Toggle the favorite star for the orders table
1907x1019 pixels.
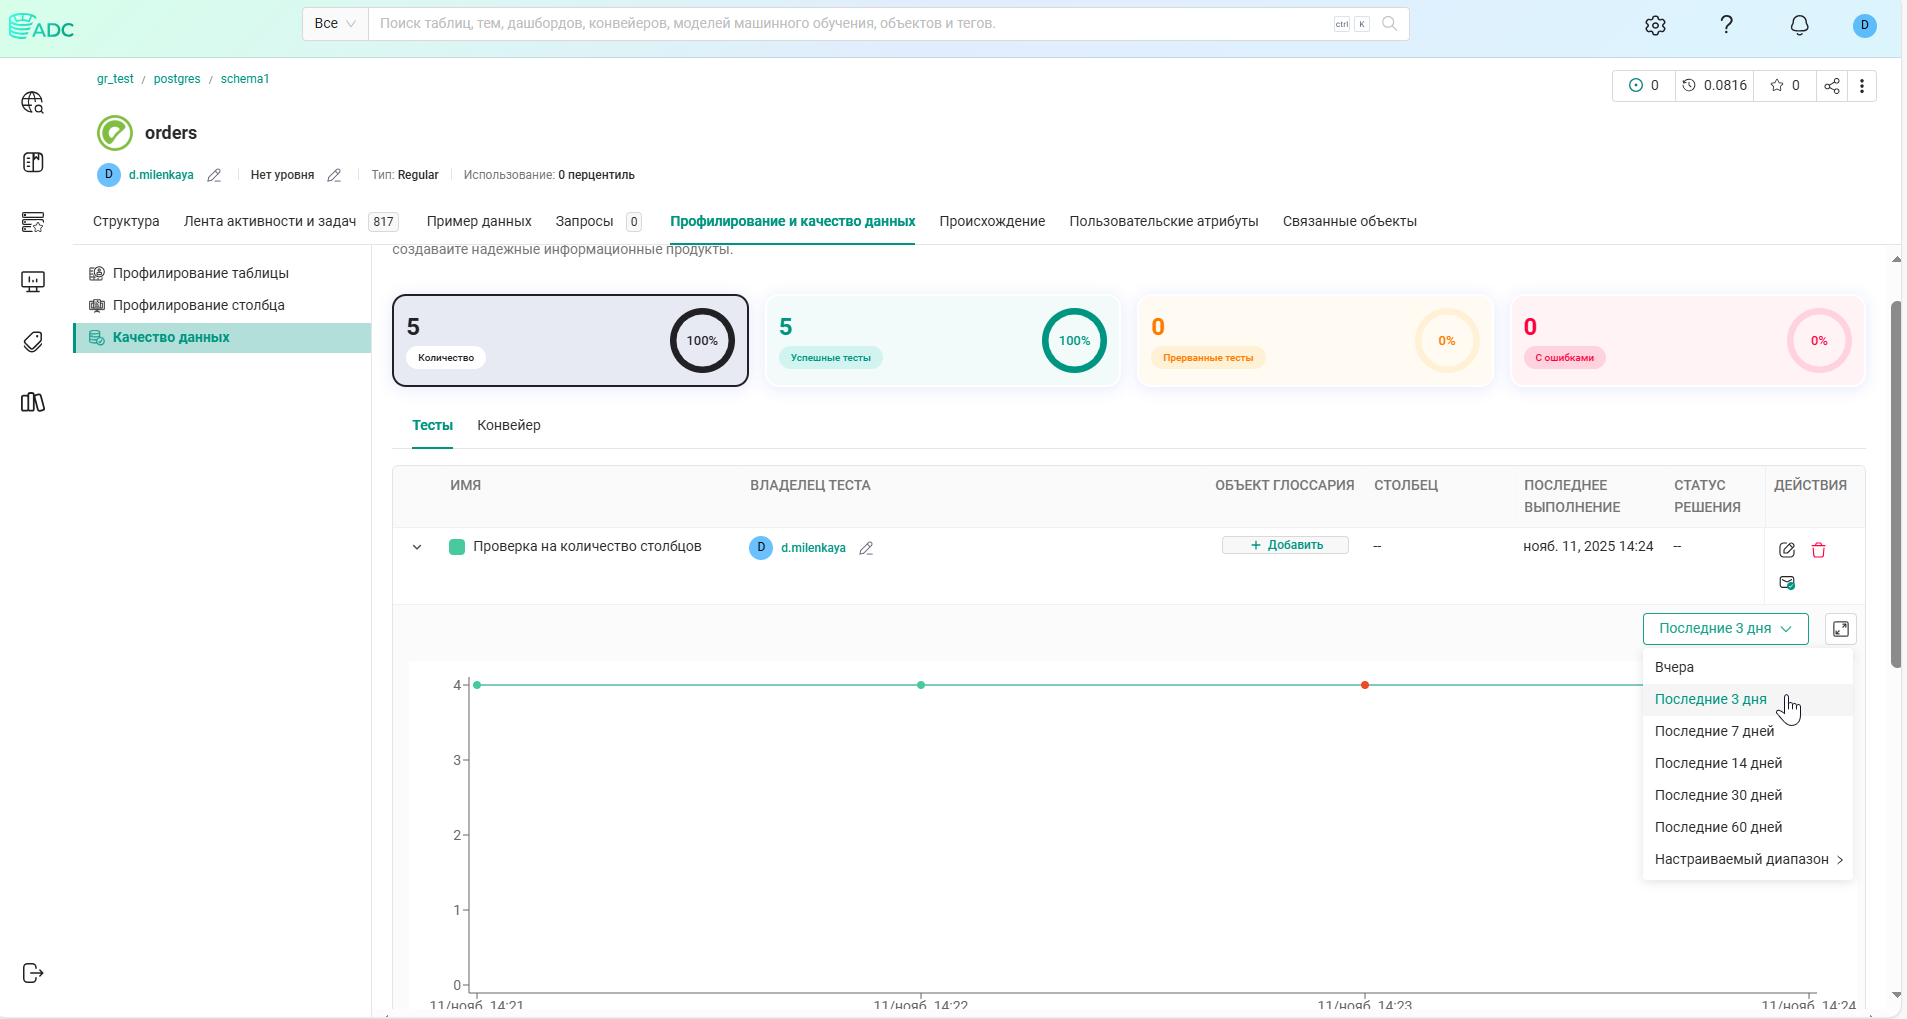(x=1776, y=85)
